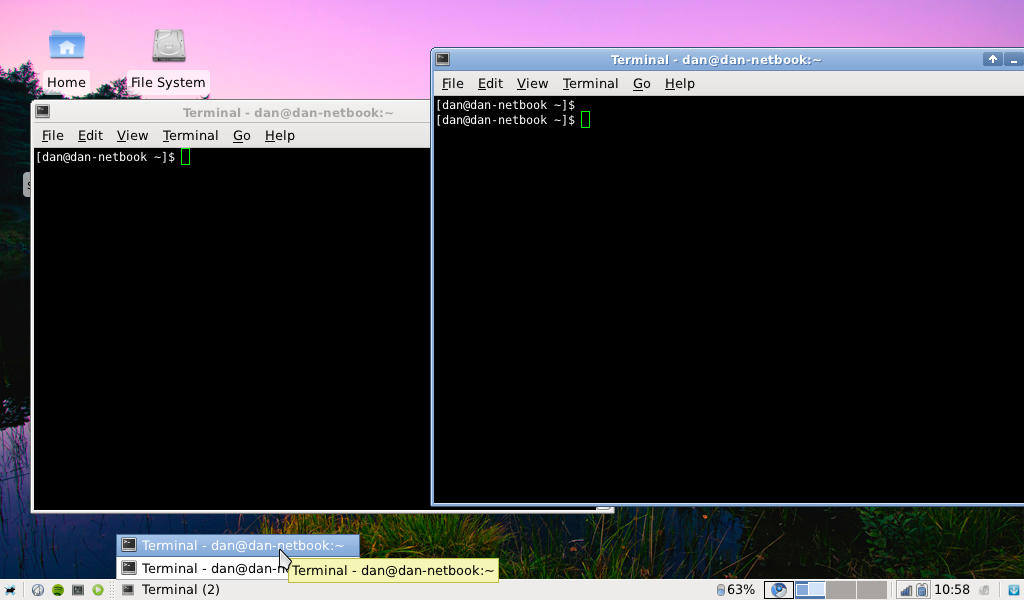Open the File menu in the right terminal
Screen dimensions: 1024x600
coord(452,84)
